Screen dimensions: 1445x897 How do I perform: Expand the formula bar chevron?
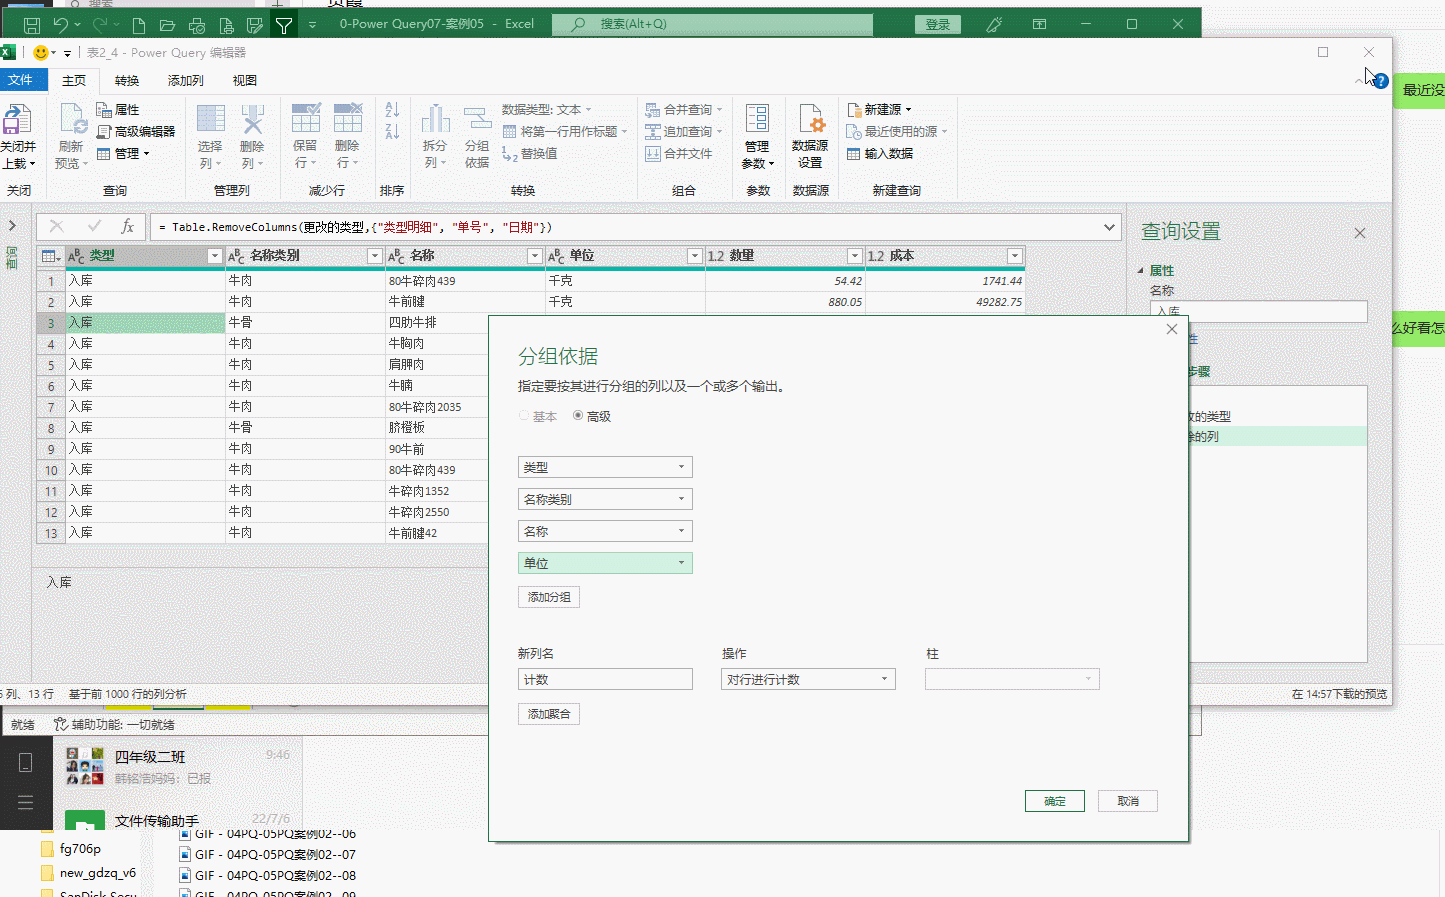tap(1109, 227)
